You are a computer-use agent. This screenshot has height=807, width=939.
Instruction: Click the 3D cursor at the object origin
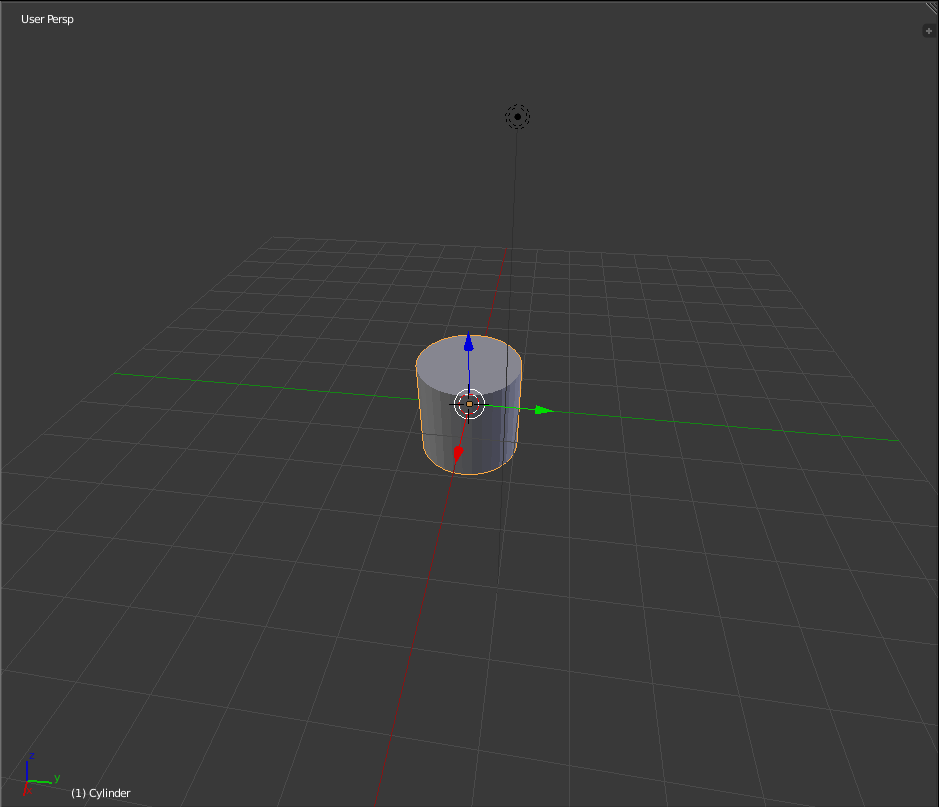469,404
